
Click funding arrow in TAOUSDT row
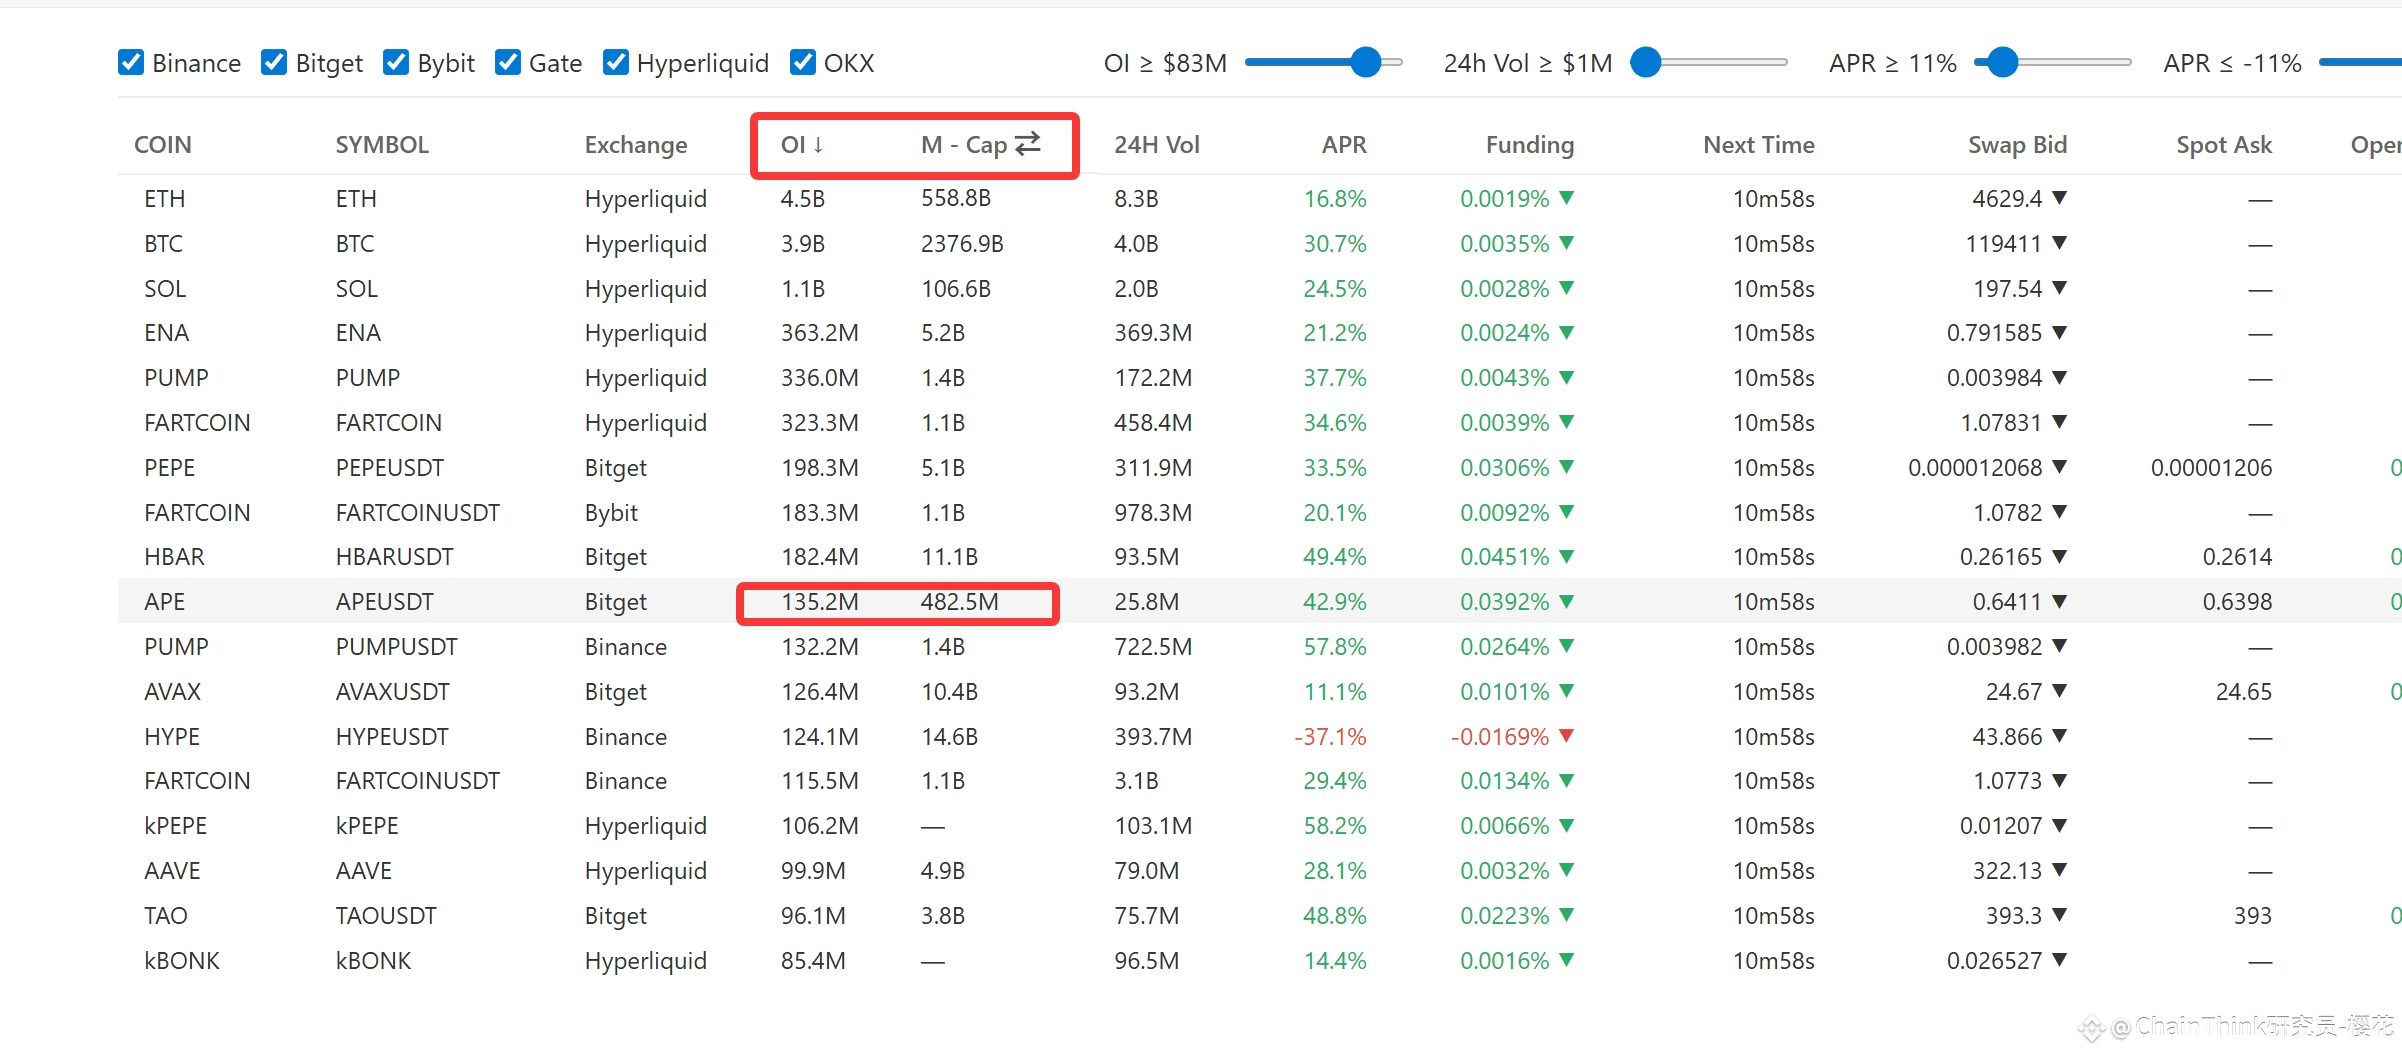1566,915
